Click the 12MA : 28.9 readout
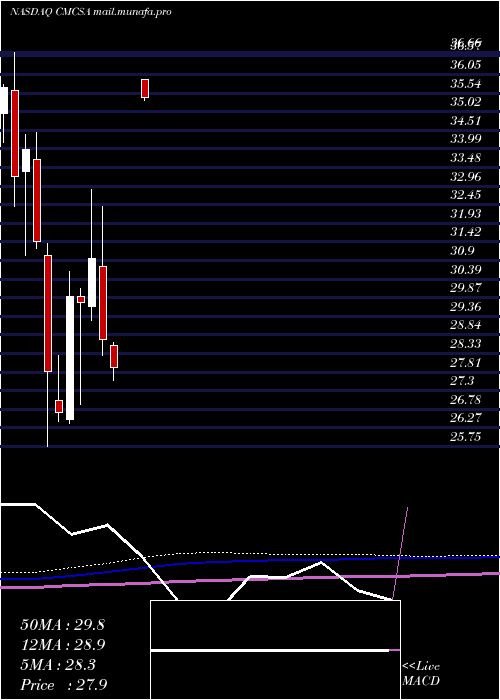 point(62,645)
